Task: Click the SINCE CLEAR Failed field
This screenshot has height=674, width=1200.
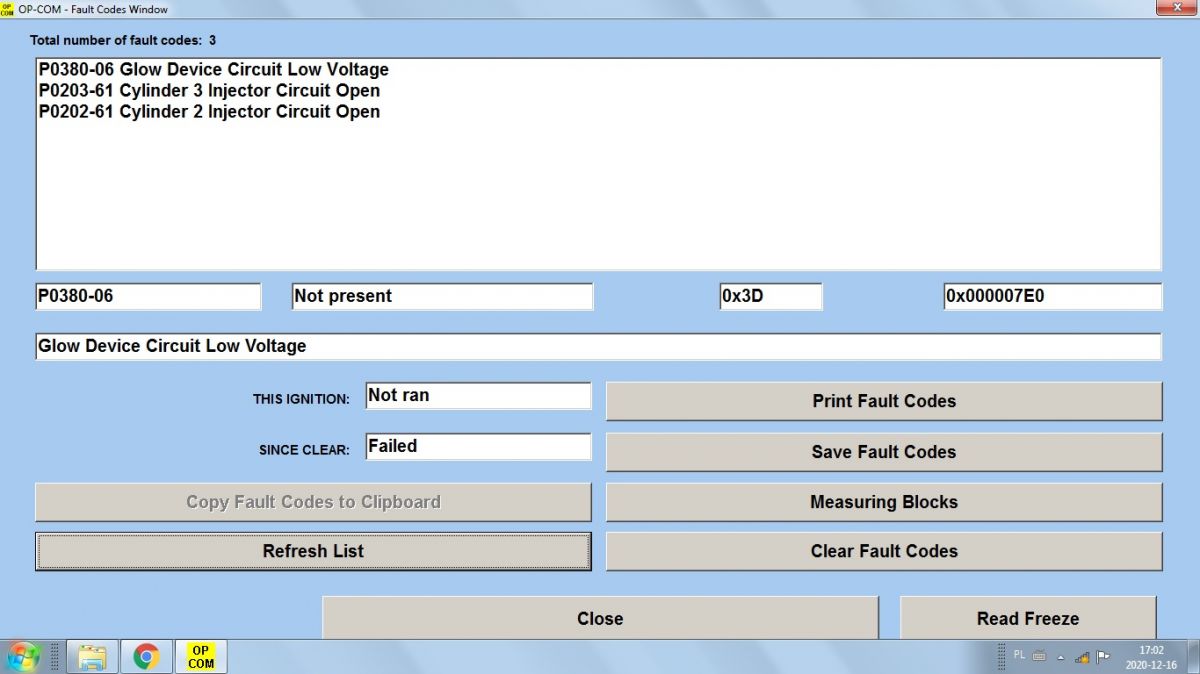Action: click(x=478, y=446)
